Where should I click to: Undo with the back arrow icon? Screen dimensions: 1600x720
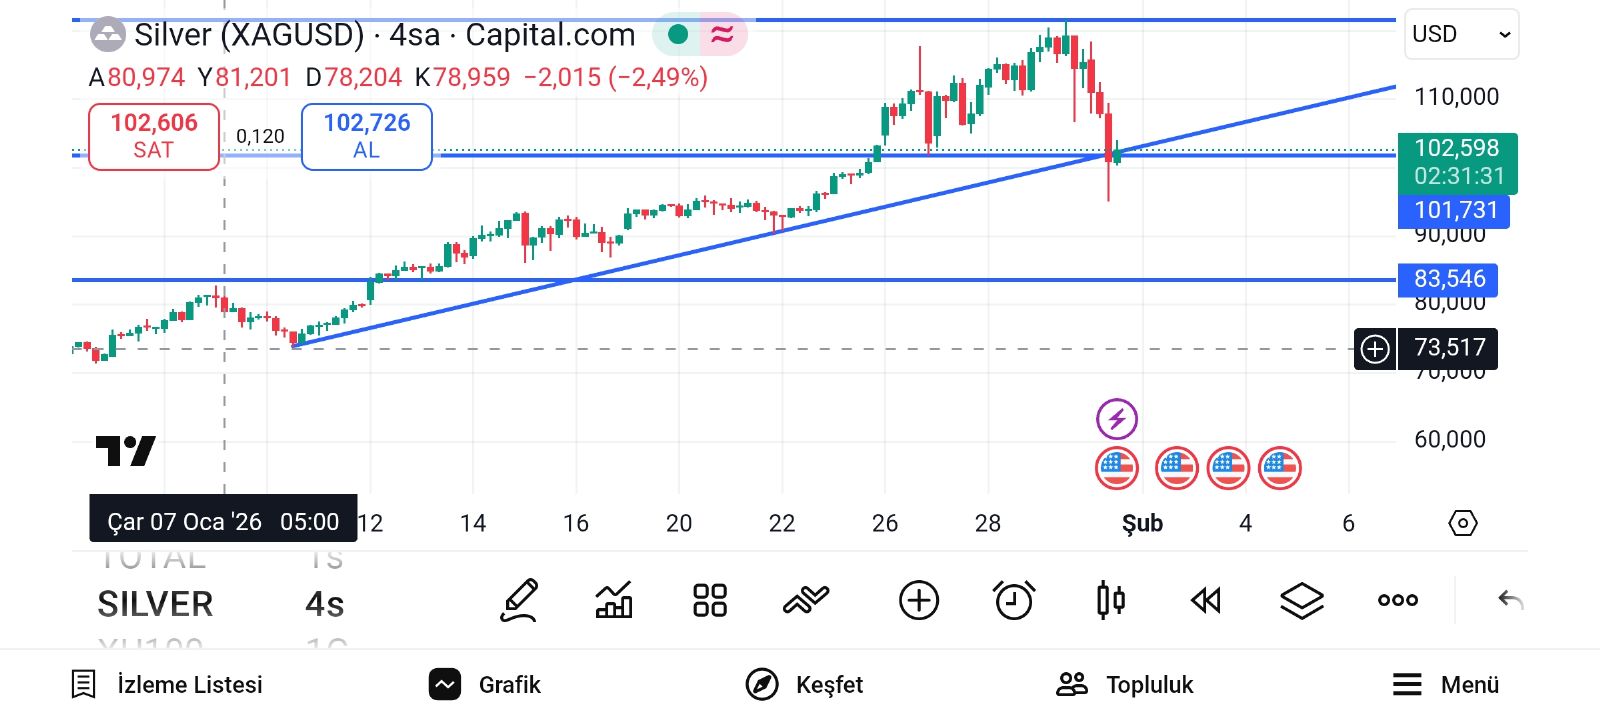(x=1510, y=601)
